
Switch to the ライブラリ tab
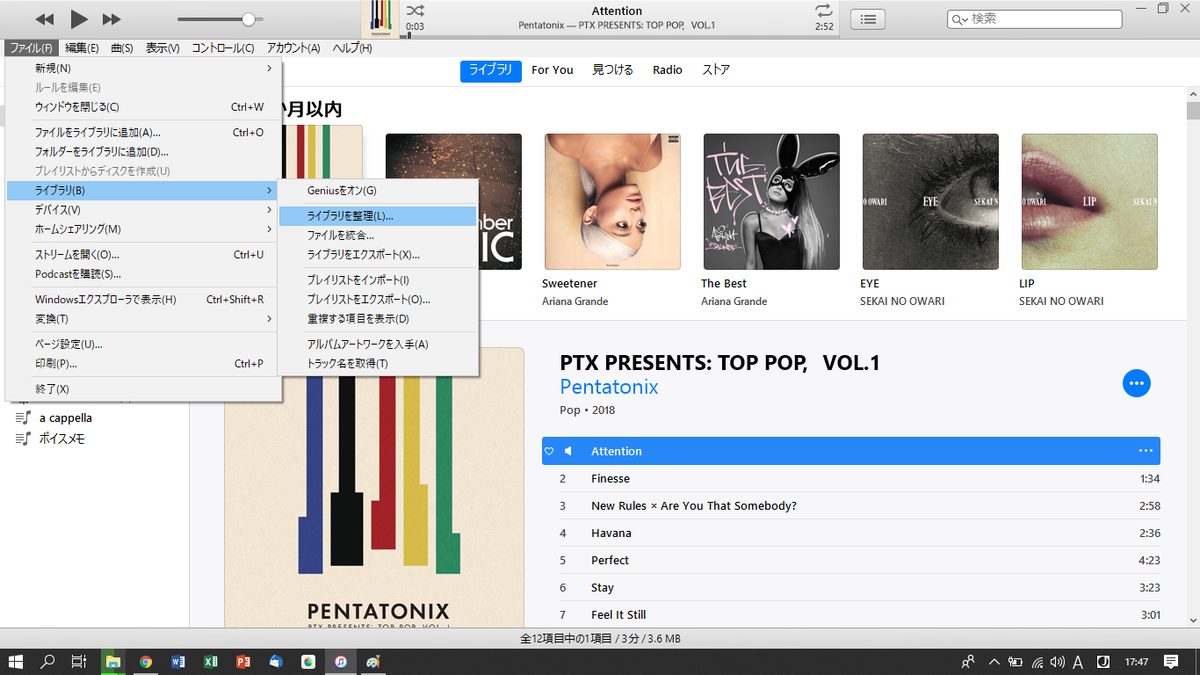click(490, 70)
